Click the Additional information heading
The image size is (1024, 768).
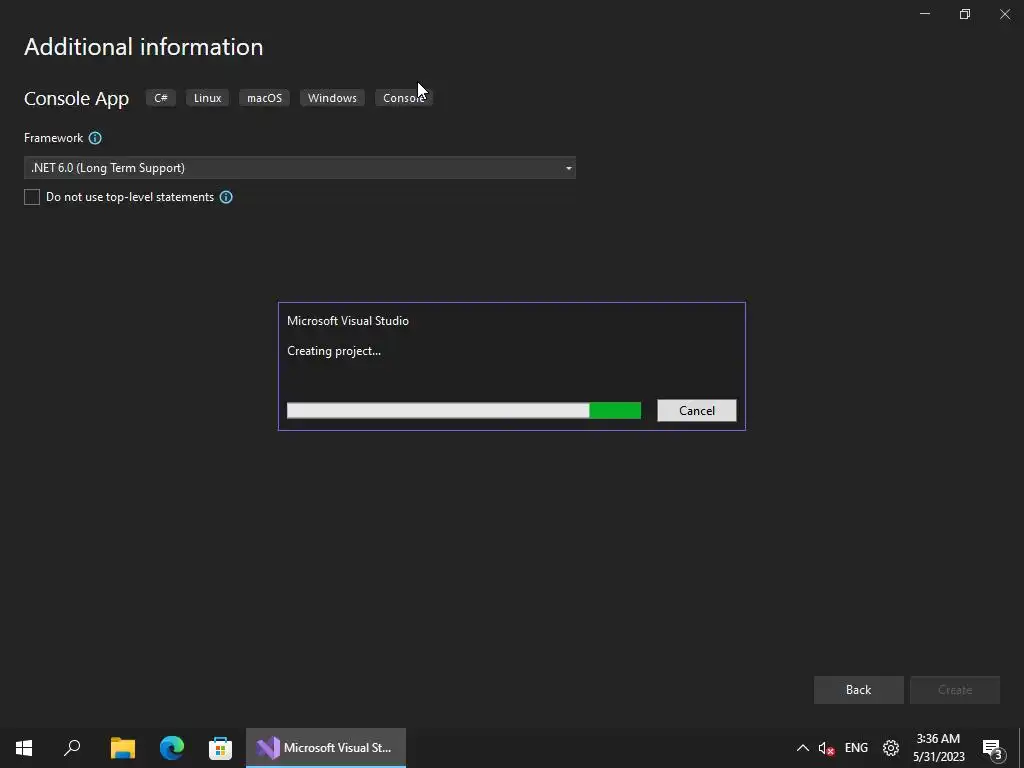[x=144, y=47]
